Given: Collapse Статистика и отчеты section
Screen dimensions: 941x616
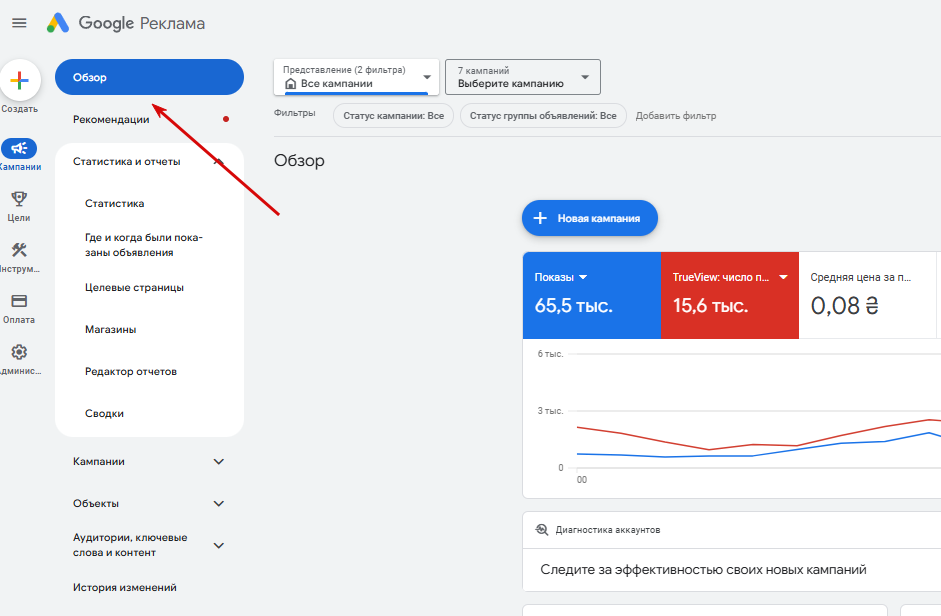Looking at the screenshot, I should pos(218,161).
